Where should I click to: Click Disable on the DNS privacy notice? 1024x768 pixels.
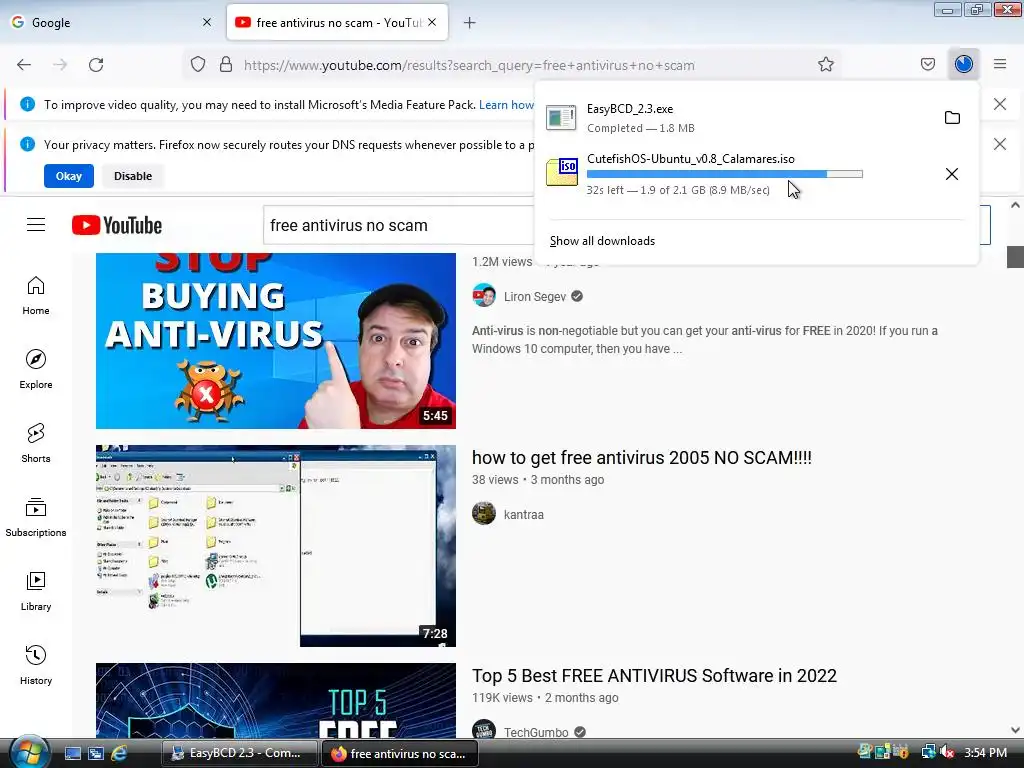click(133, 176)
